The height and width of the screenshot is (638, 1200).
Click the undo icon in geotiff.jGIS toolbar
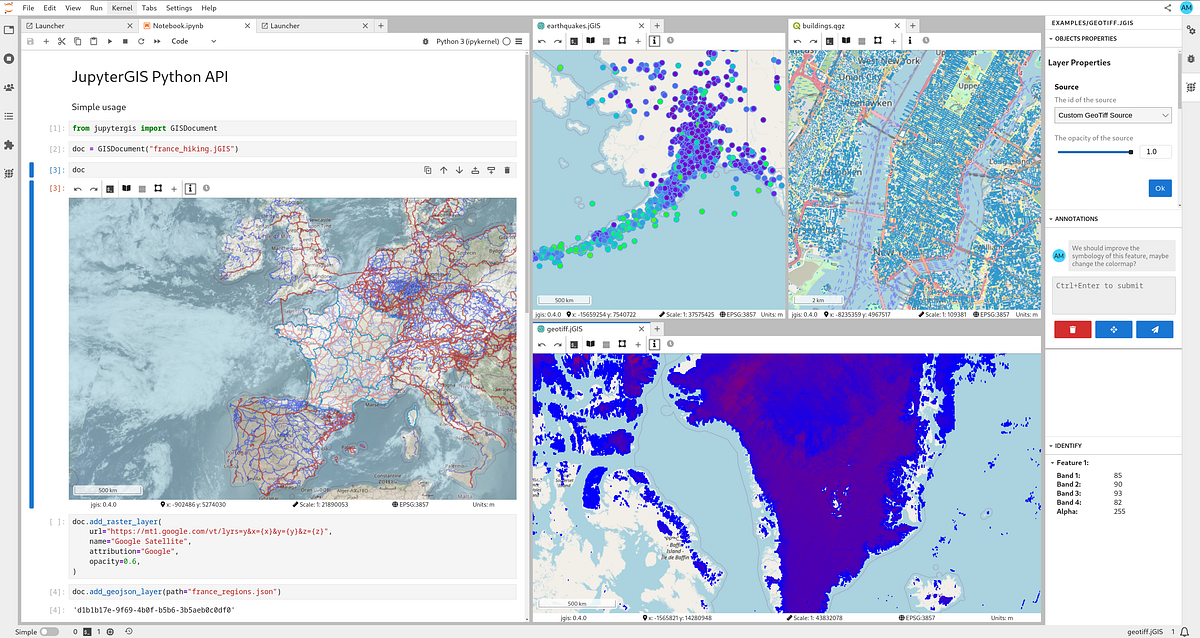coord(543,343)
